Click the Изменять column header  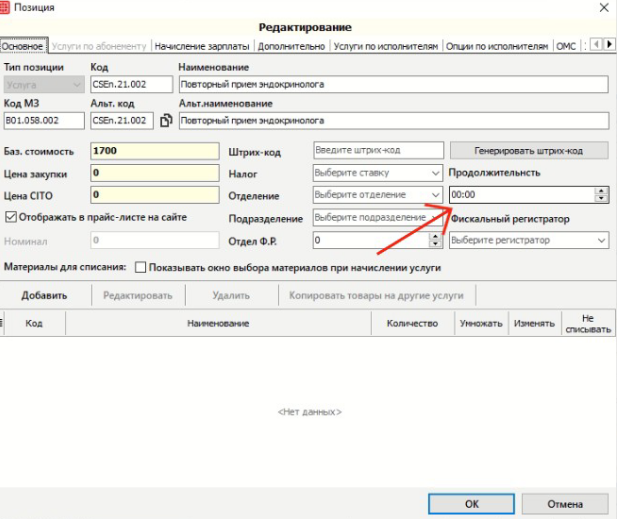534,323
